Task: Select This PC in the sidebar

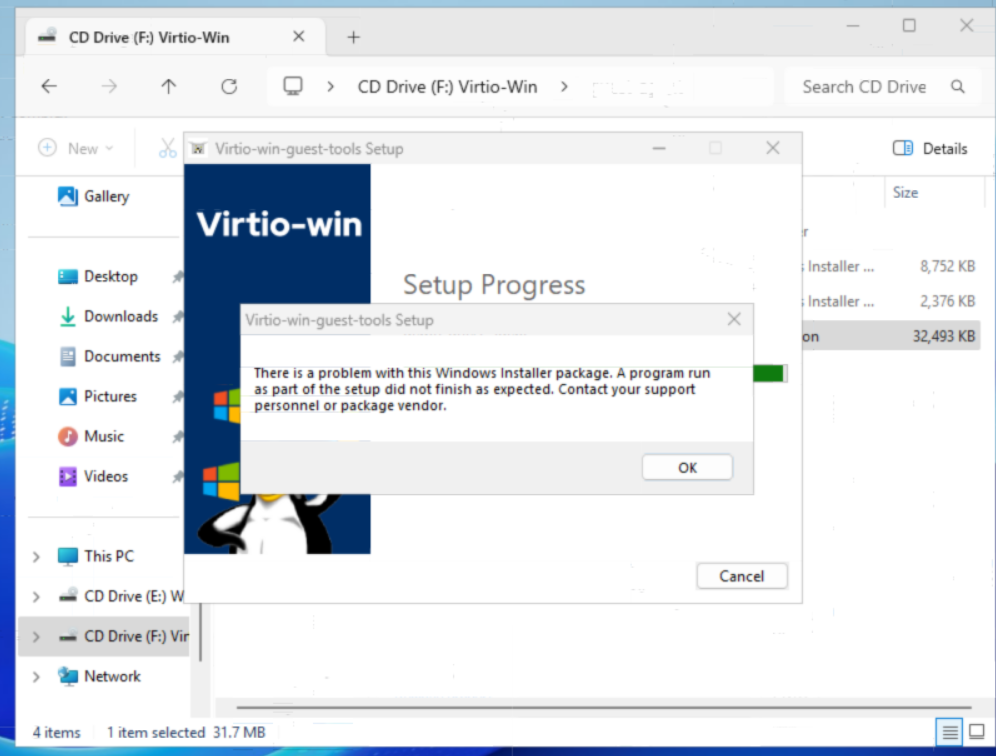Action: [96, 557]
